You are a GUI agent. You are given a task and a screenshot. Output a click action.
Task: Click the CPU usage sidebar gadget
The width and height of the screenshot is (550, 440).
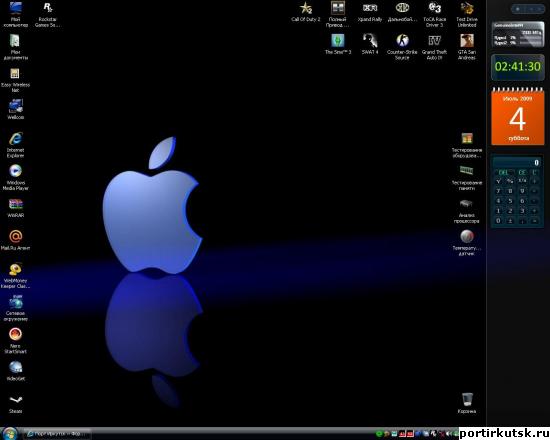tap(518, 34)
